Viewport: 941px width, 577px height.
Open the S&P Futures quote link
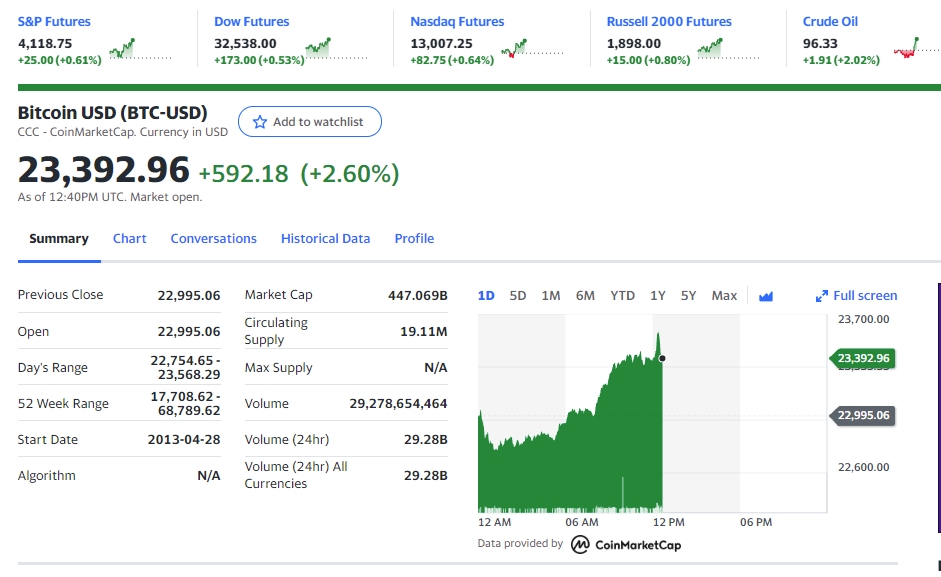54,22
